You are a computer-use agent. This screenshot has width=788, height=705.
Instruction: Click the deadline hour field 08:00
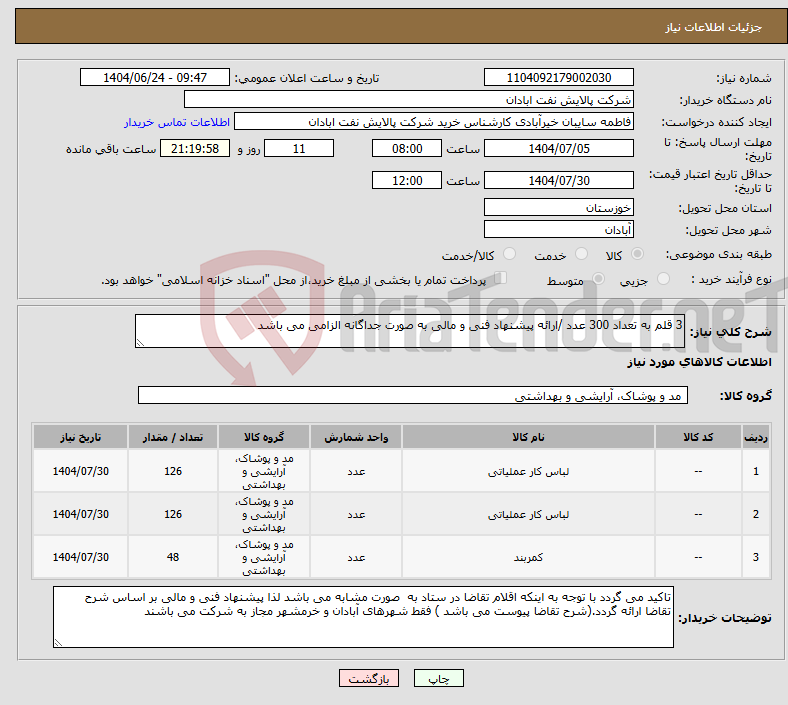point(407,148)
